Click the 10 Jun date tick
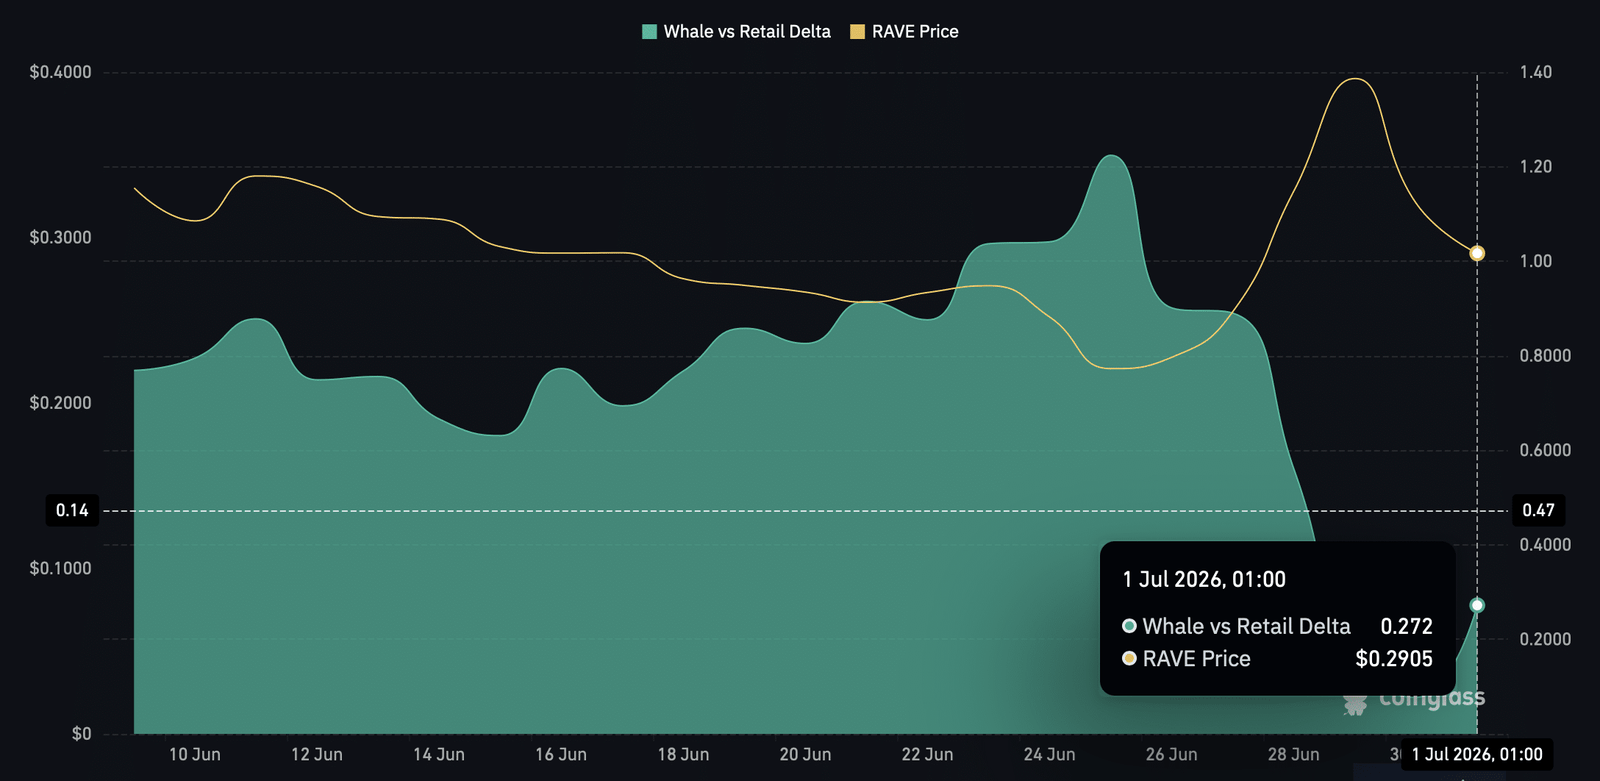Viewport: 1600px width, 781px height. [195, 755]
